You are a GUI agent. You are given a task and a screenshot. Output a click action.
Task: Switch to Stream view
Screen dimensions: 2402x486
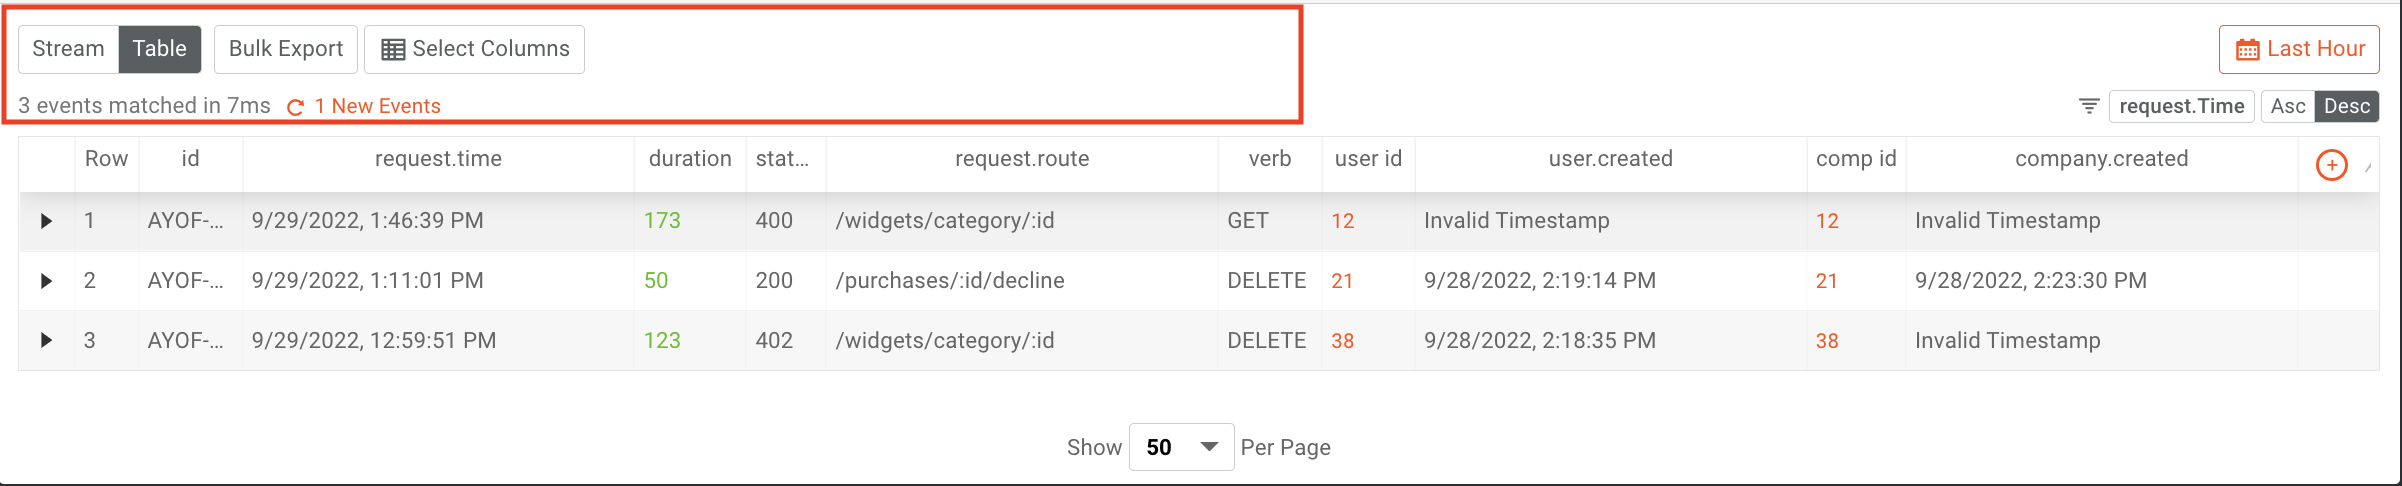[x=68, y=49]
